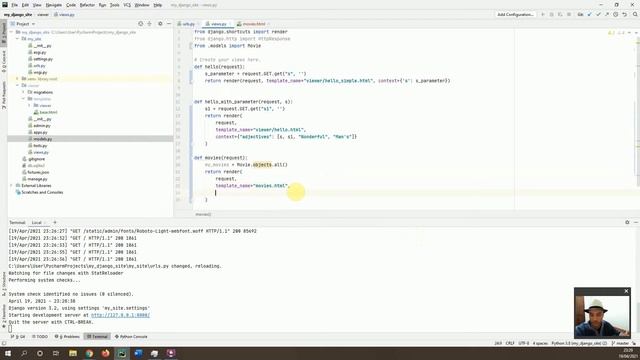640x360 pixels.
Task: Click the UTF-8 encoding status entry
Action: (x=523, y=343)
